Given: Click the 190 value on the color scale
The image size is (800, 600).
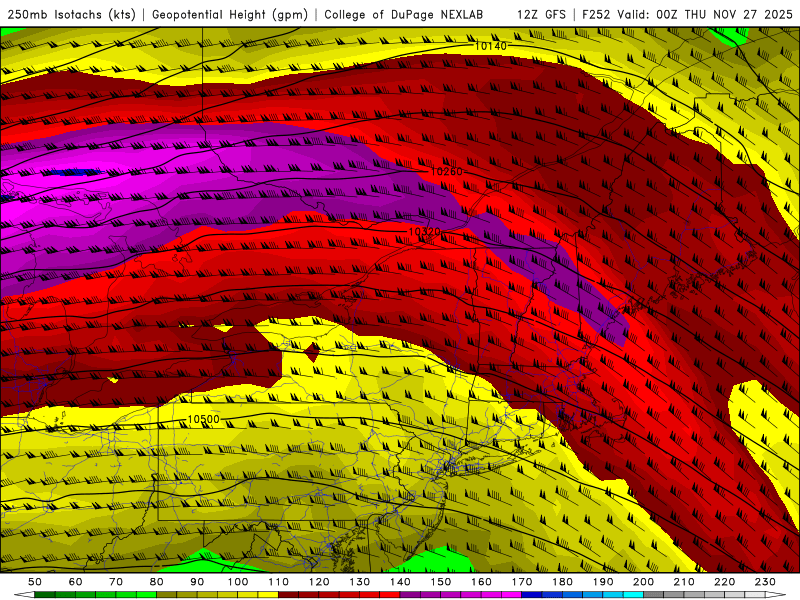Looking at the screenshot, I should pyautogui.click(x=603, y=582).
